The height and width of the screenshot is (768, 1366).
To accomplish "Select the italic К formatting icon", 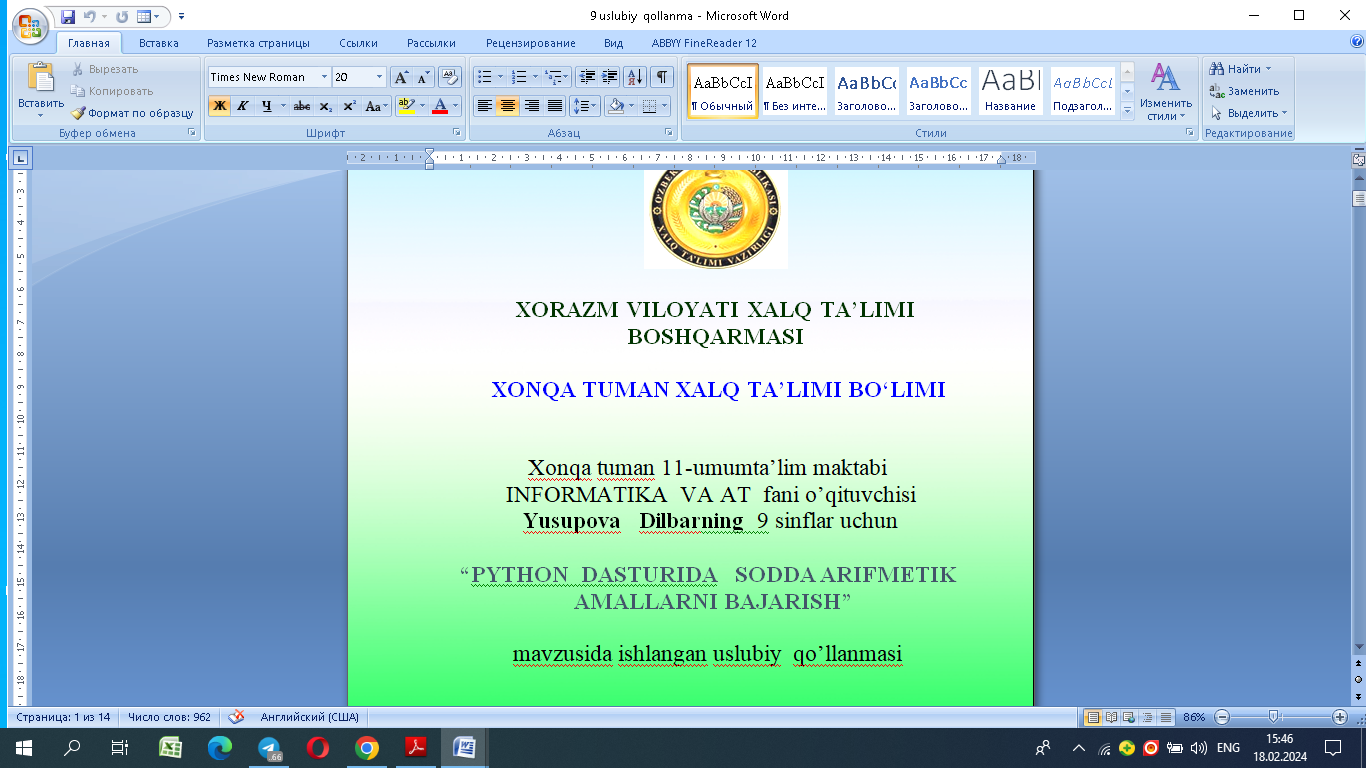I will 242,105.
